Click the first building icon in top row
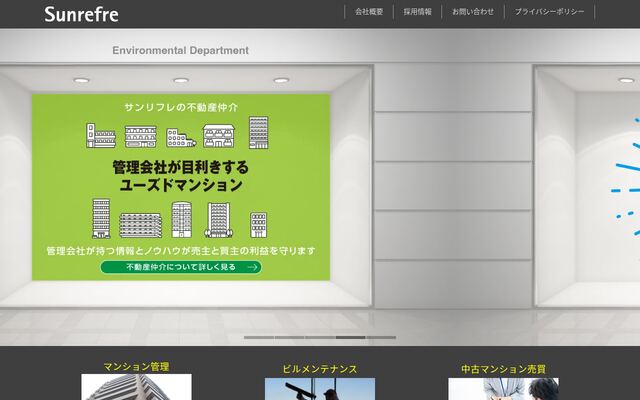 (x=101, y=136)
